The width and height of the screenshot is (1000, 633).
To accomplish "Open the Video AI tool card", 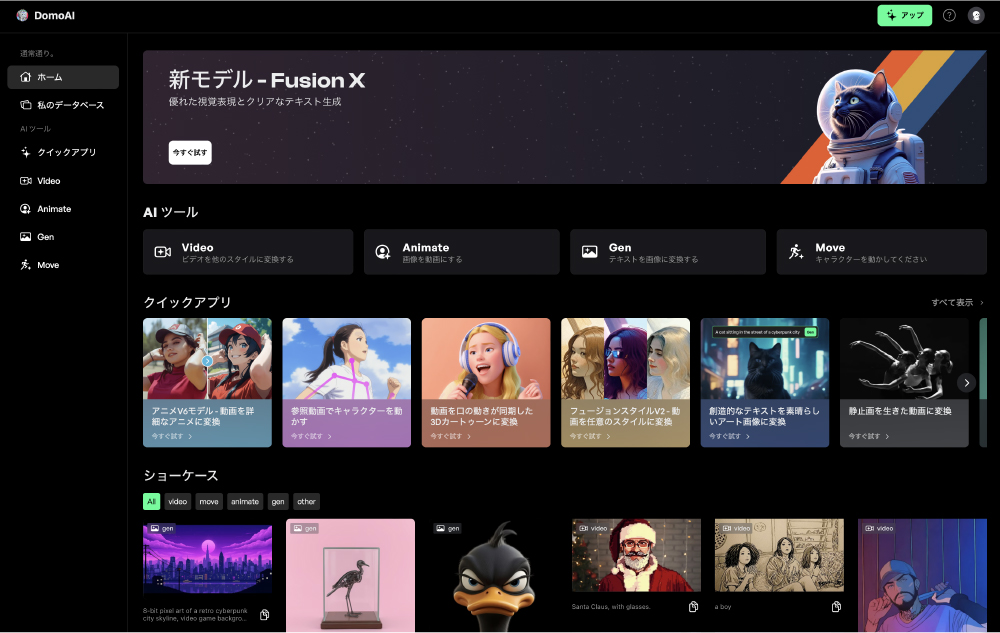I will [248, 252].
